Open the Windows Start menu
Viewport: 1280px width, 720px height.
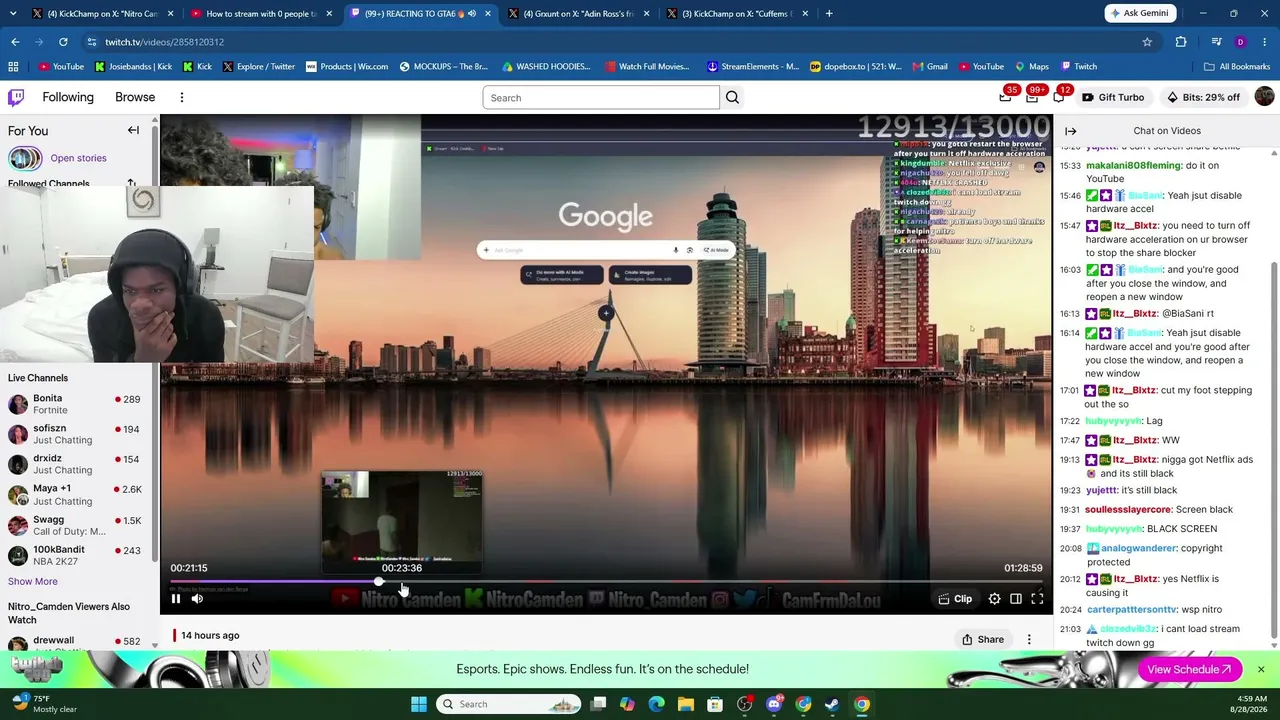[x=419, y=704]
